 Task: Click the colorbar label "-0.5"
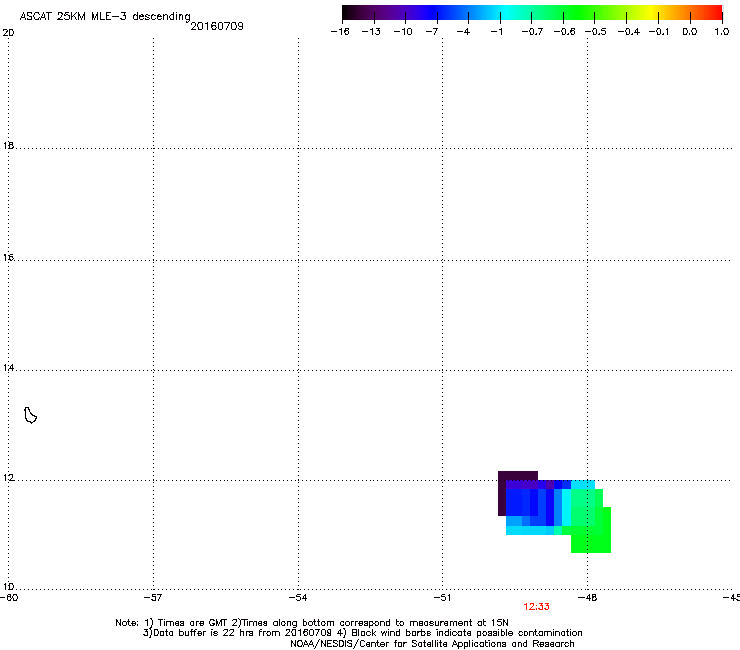pos(596,32)
